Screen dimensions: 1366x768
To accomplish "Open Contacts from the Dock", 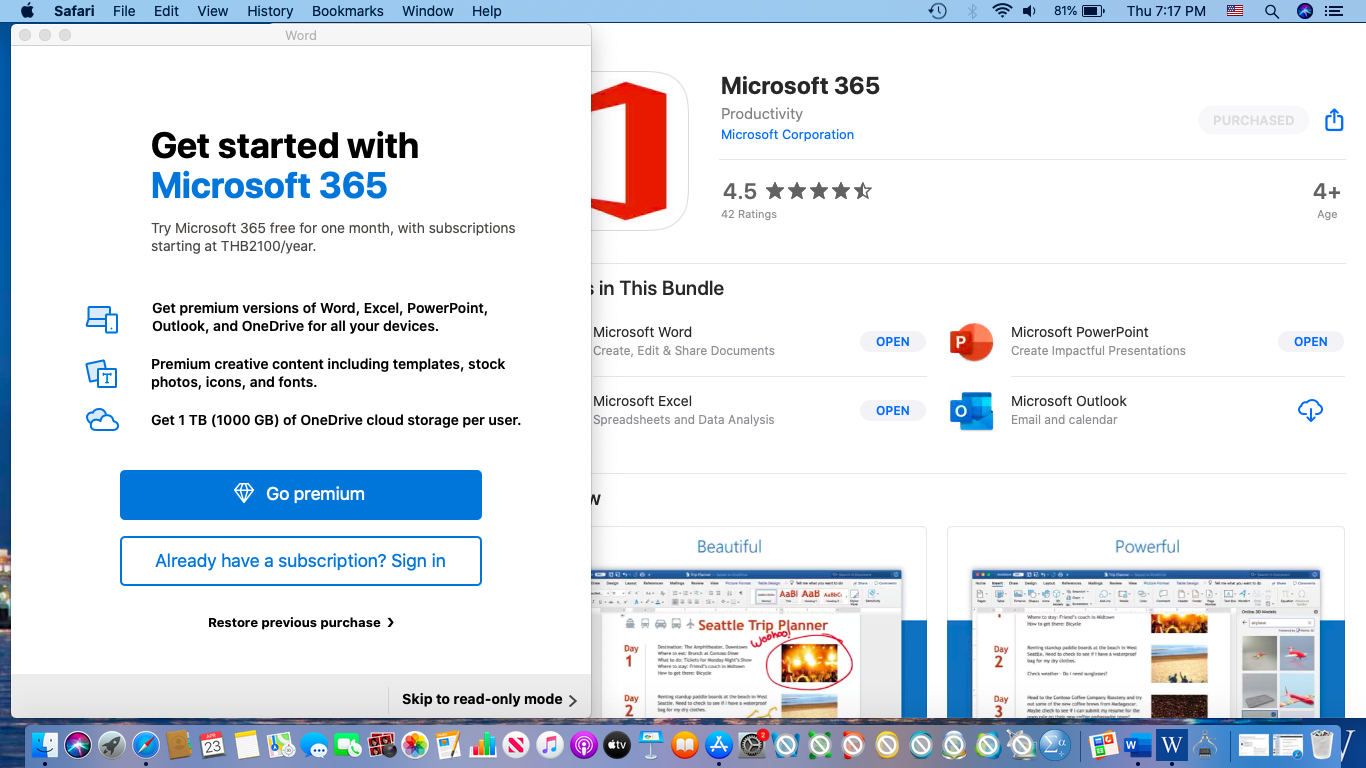I will coord(179,745).
